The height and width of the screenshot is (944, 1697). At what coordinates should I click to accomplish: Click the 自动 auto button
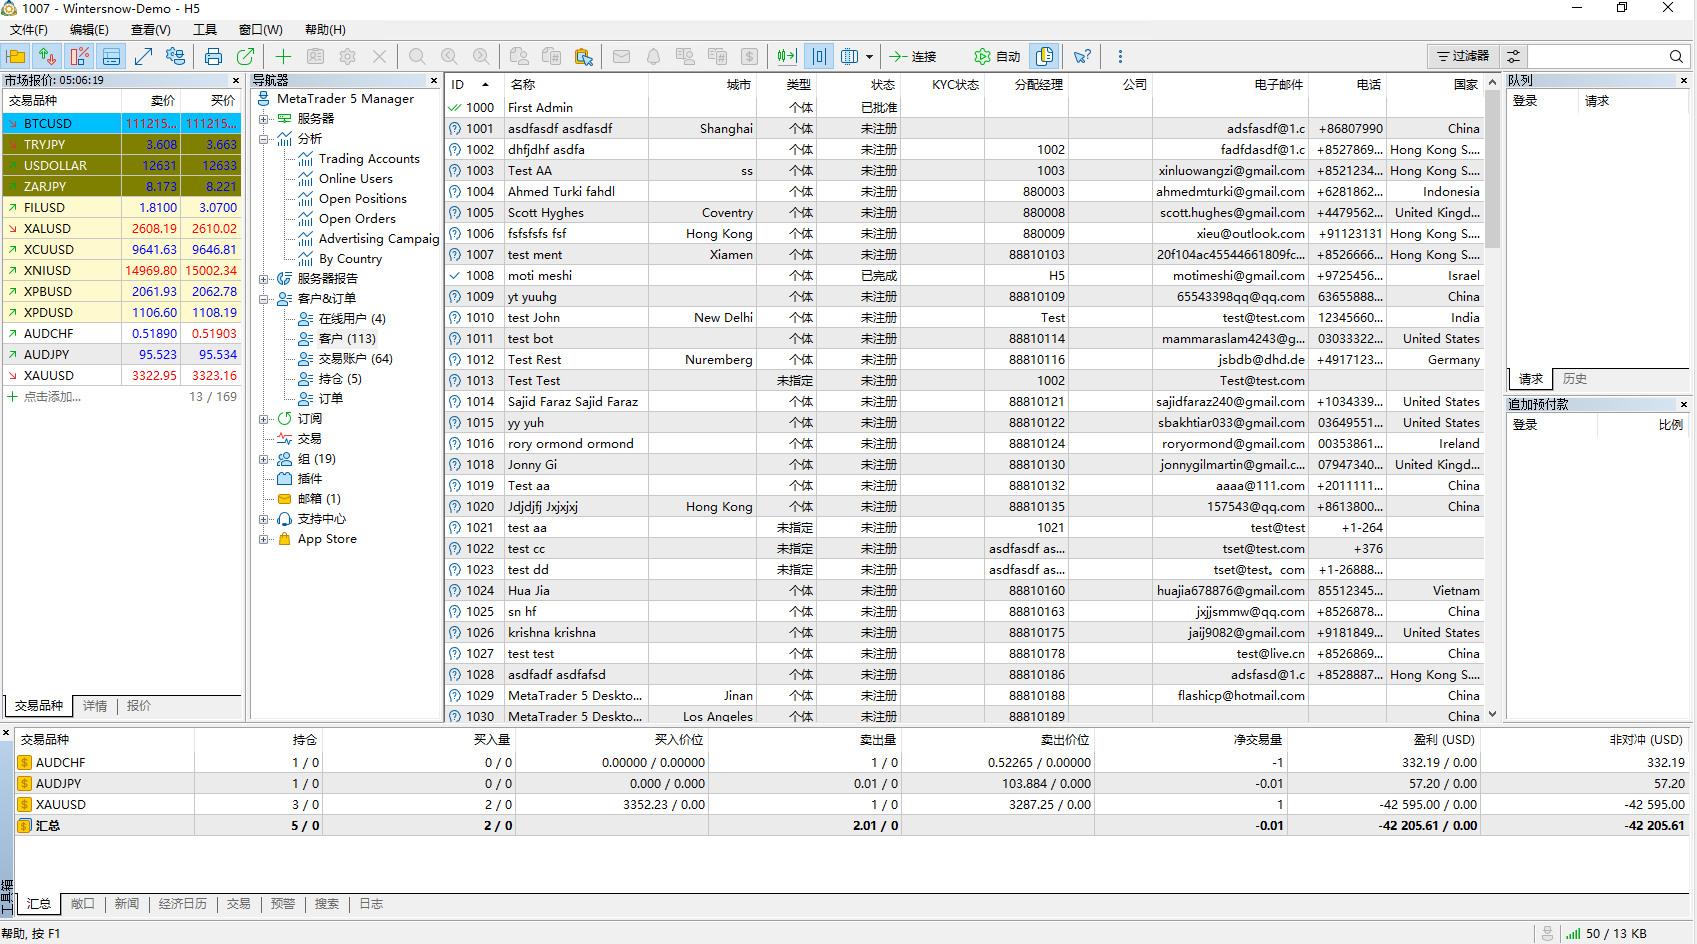(997, 56)
